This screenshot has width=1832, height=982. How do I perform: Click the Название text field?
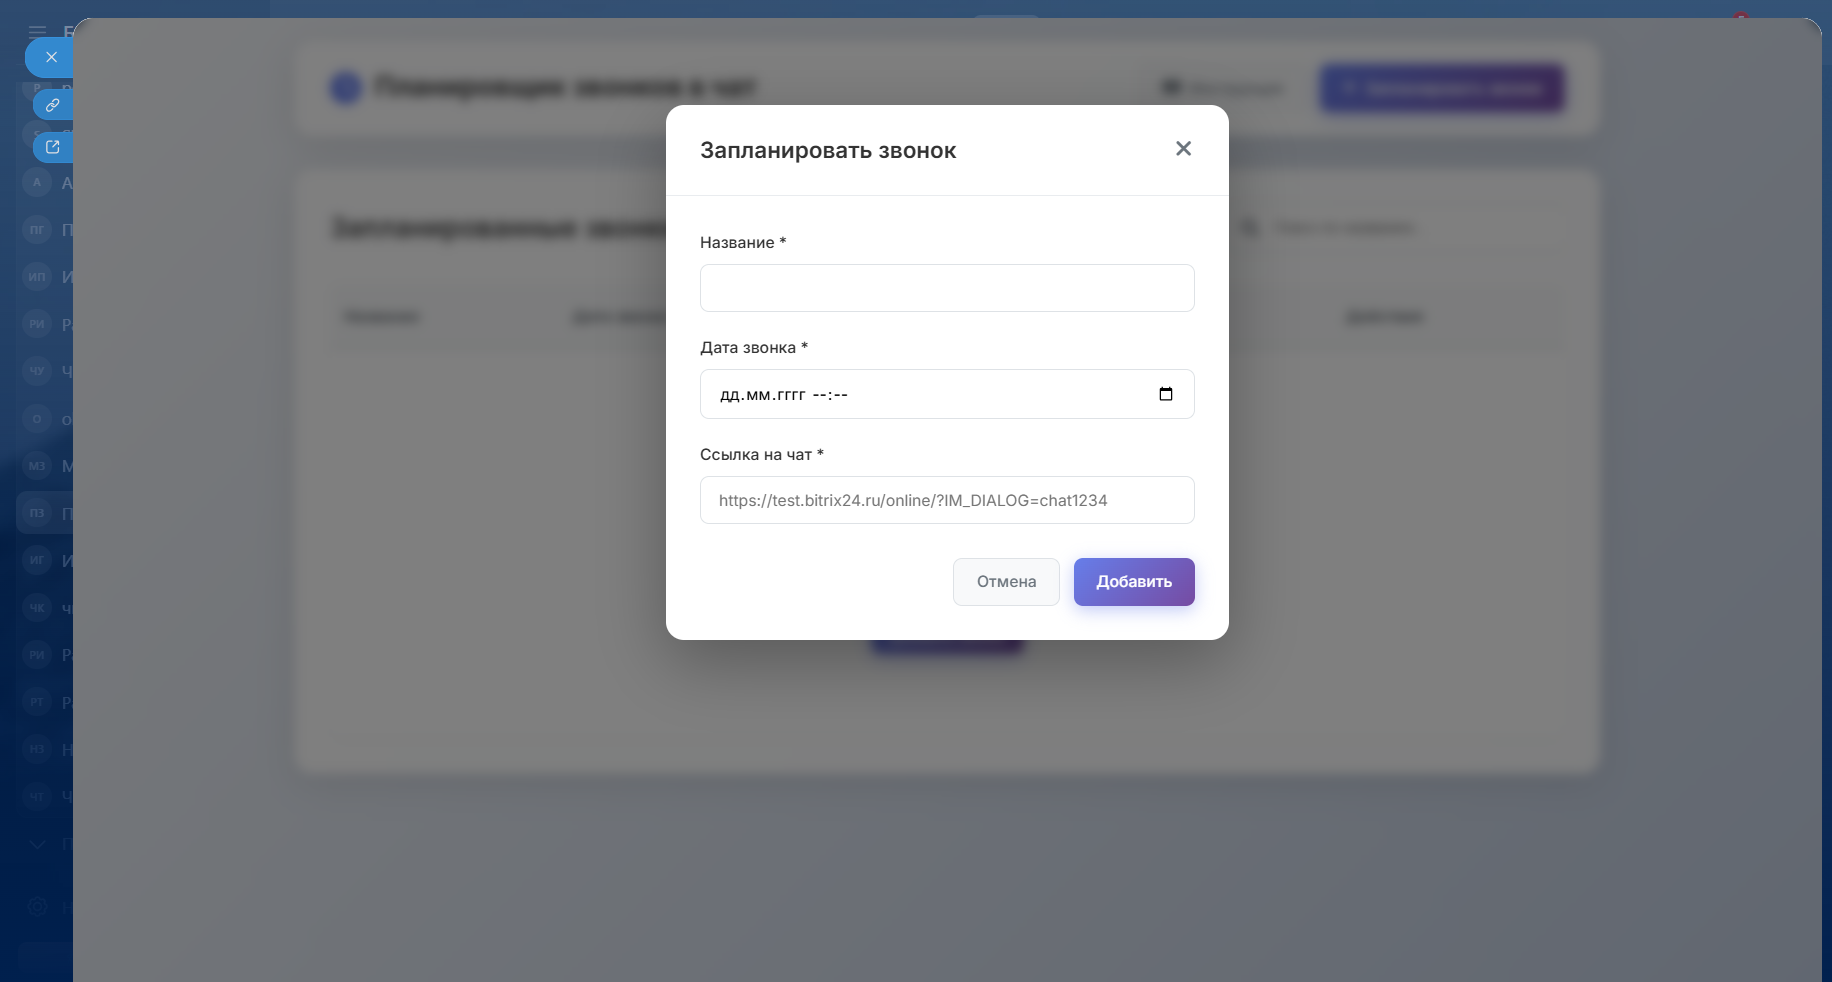pos(947,288)
